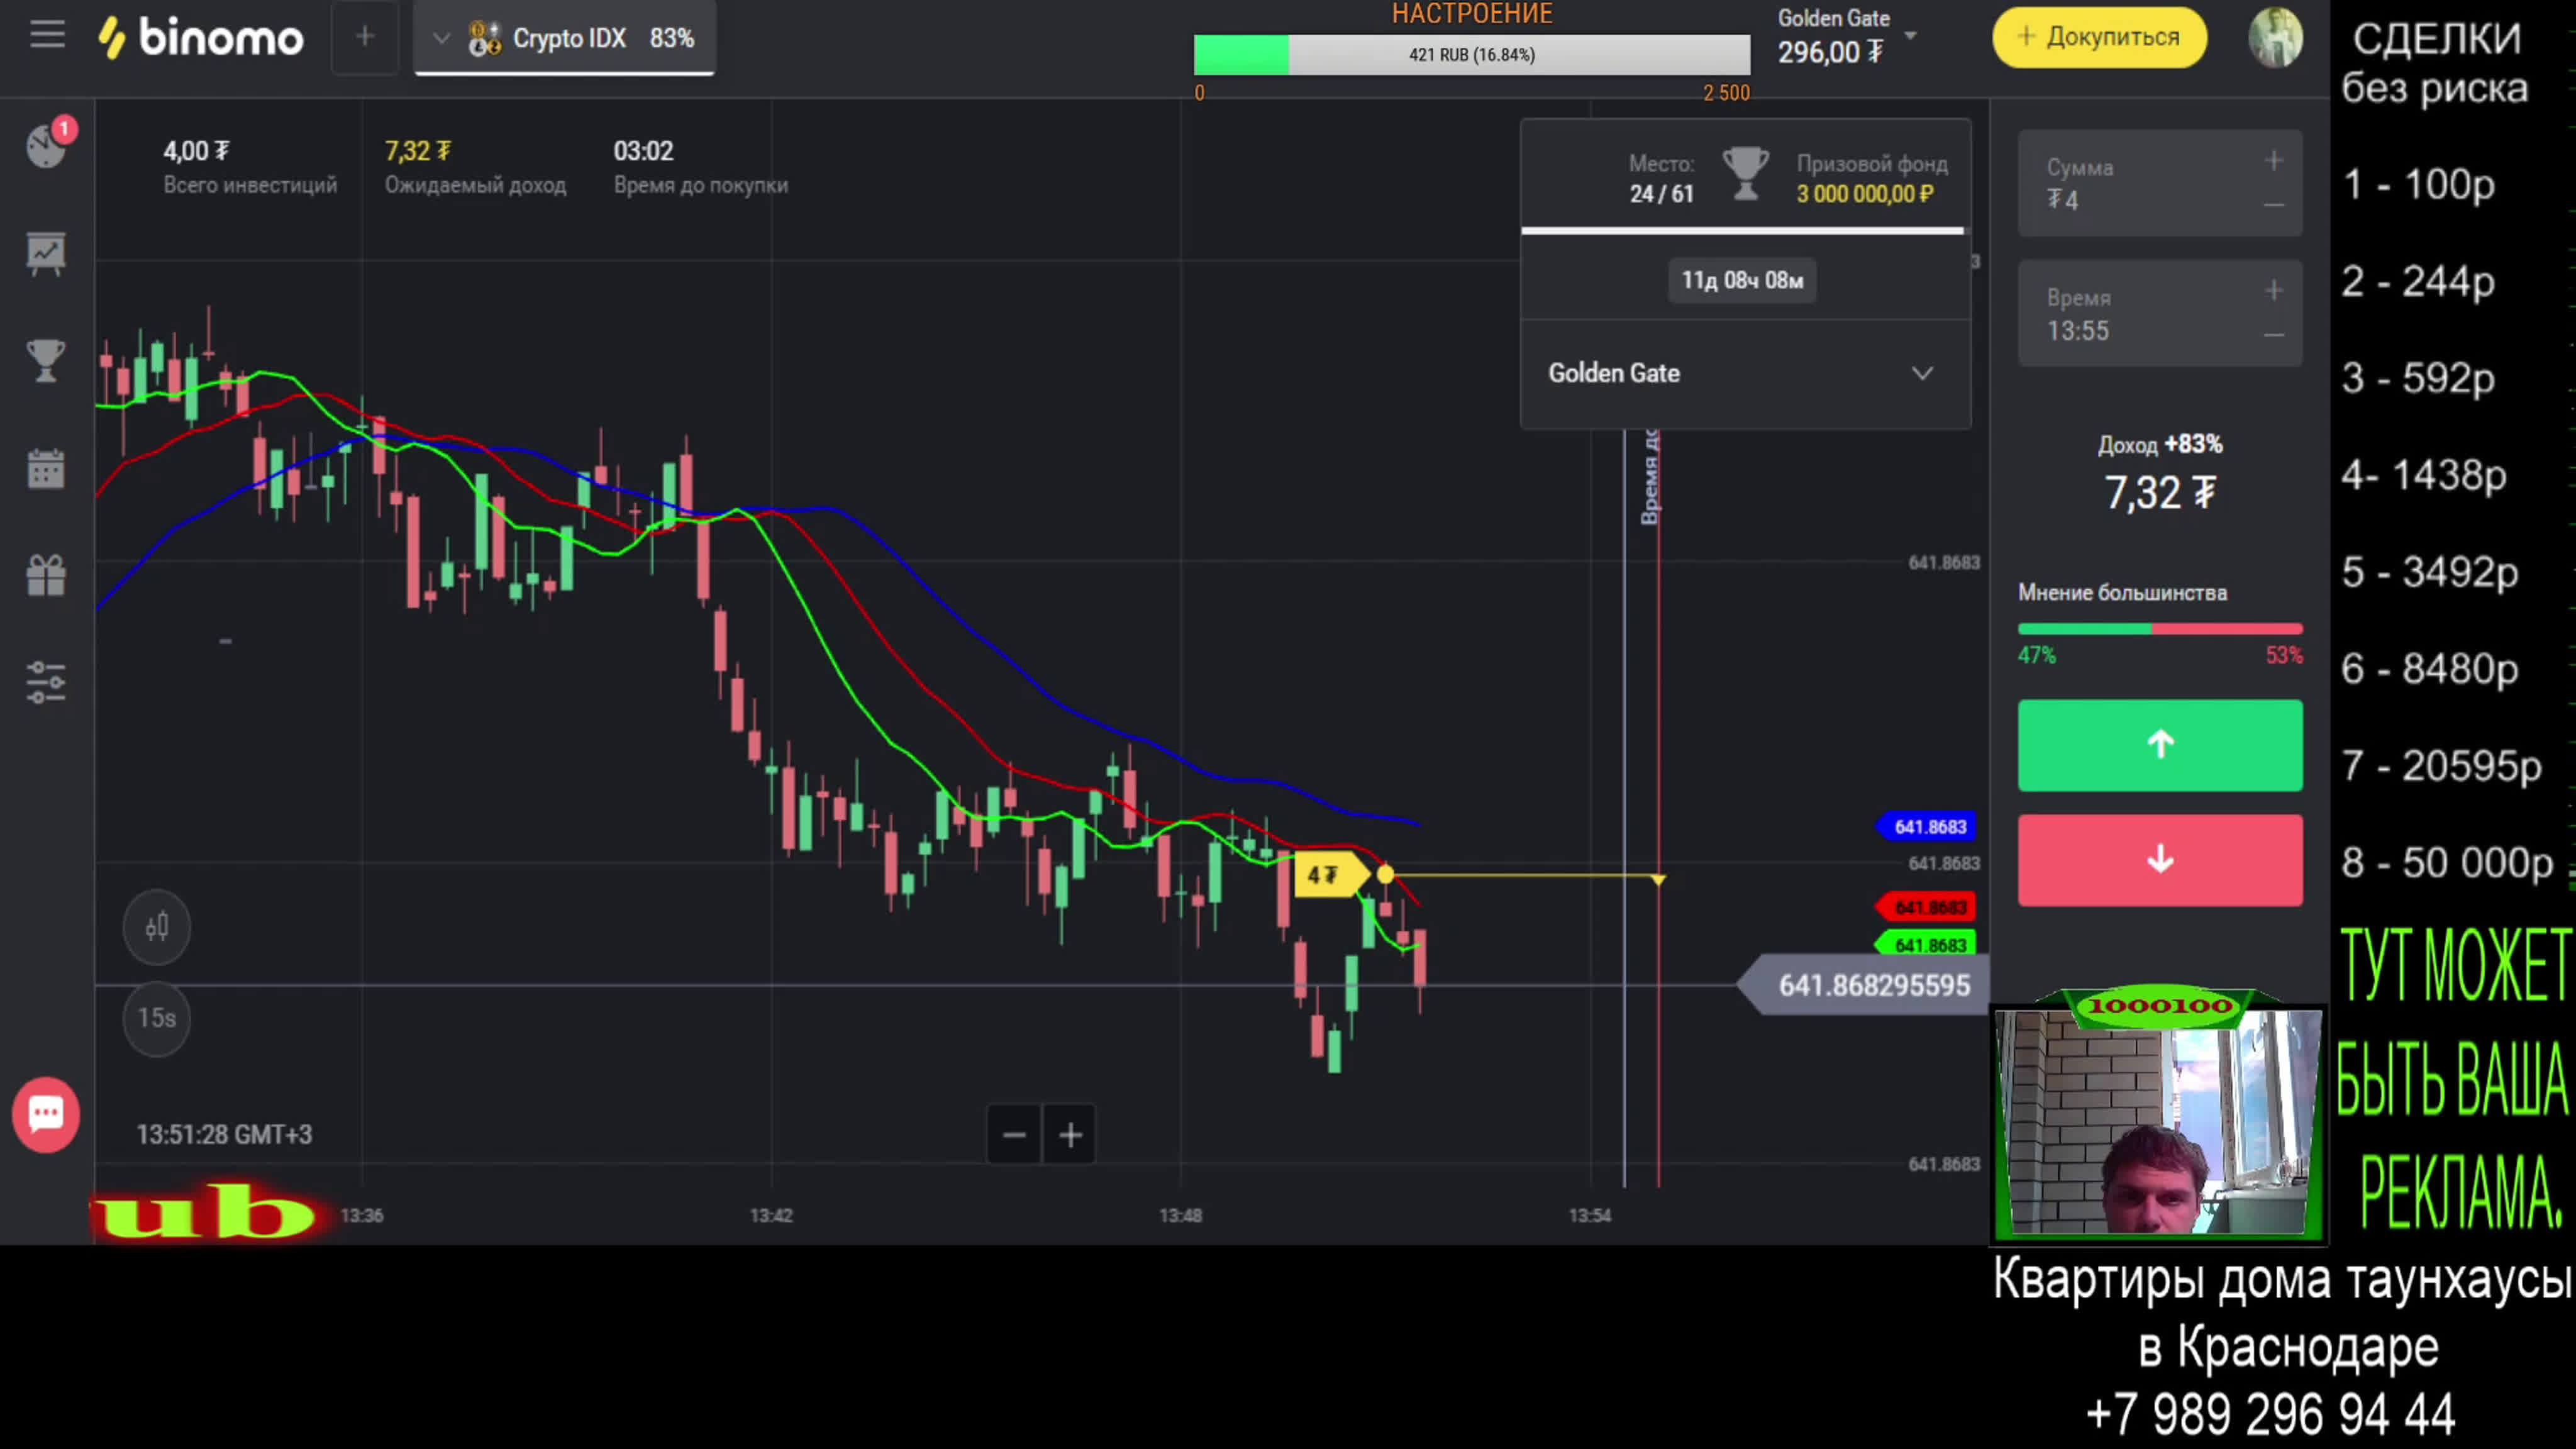Increase the Сумма amount with plus
The image size is (2576, 1449).
[2273, 161]
